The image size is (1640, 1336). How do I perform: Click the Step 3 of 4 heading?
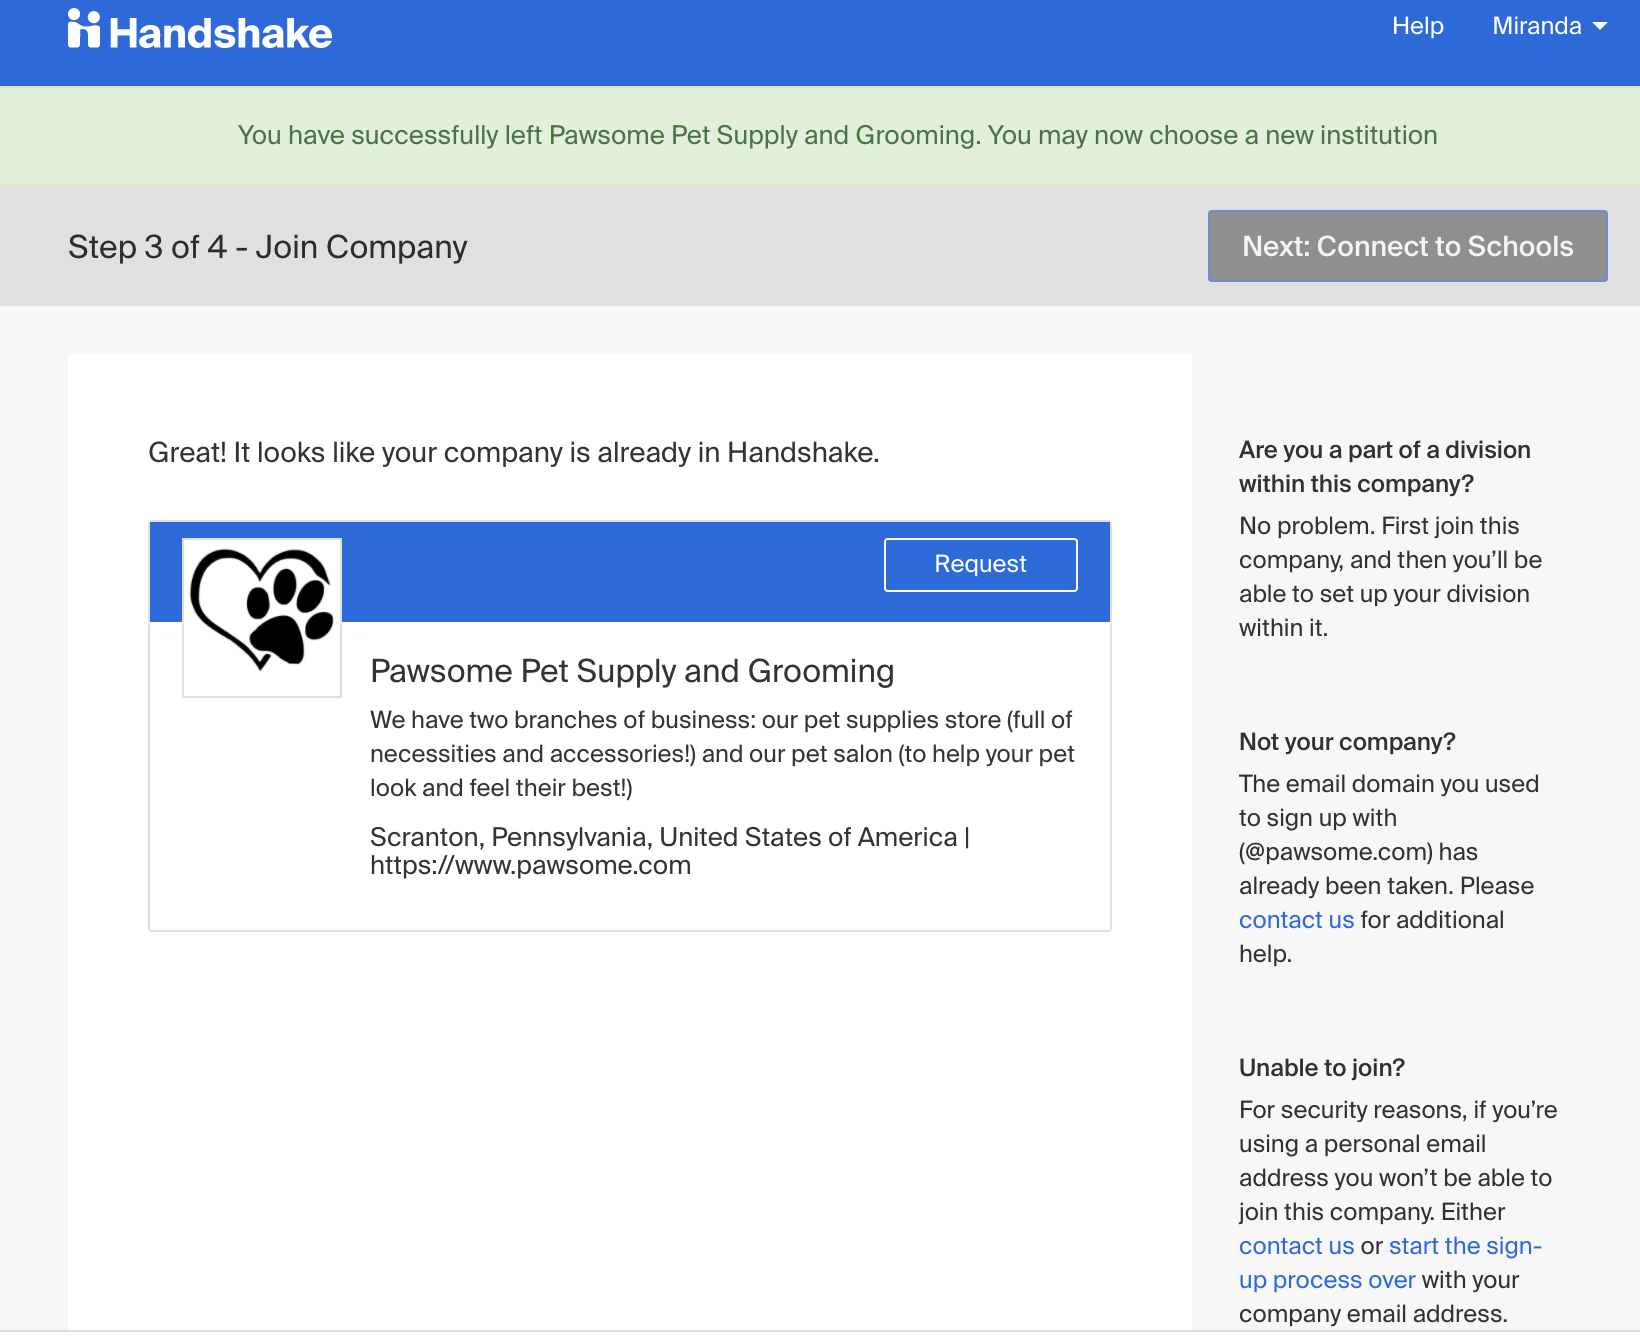(x=268, y=247)
